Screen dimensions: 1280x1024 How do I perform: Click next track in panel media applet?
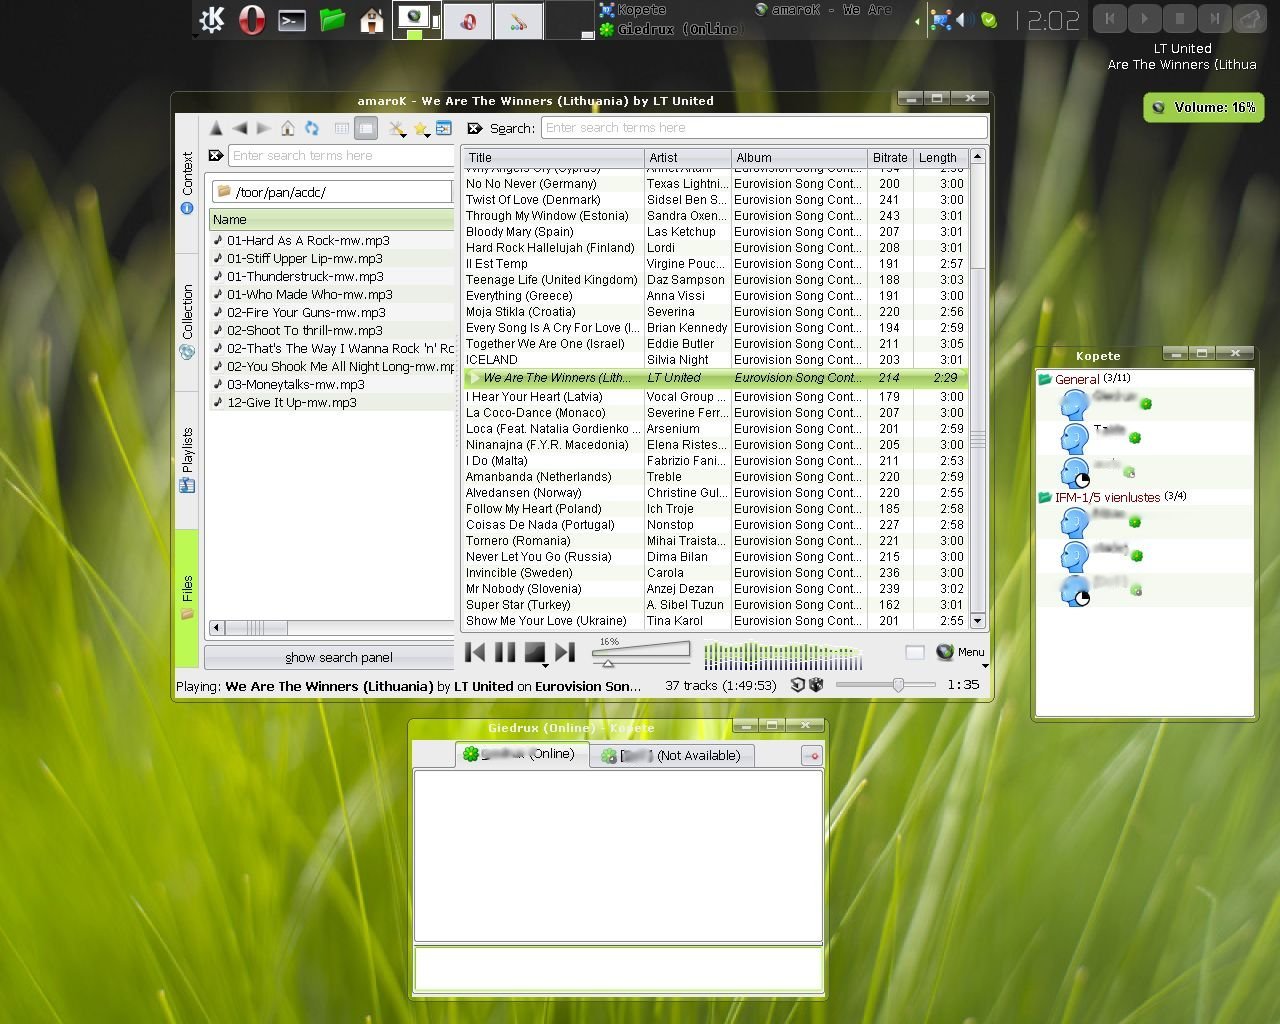[1214, 18]
